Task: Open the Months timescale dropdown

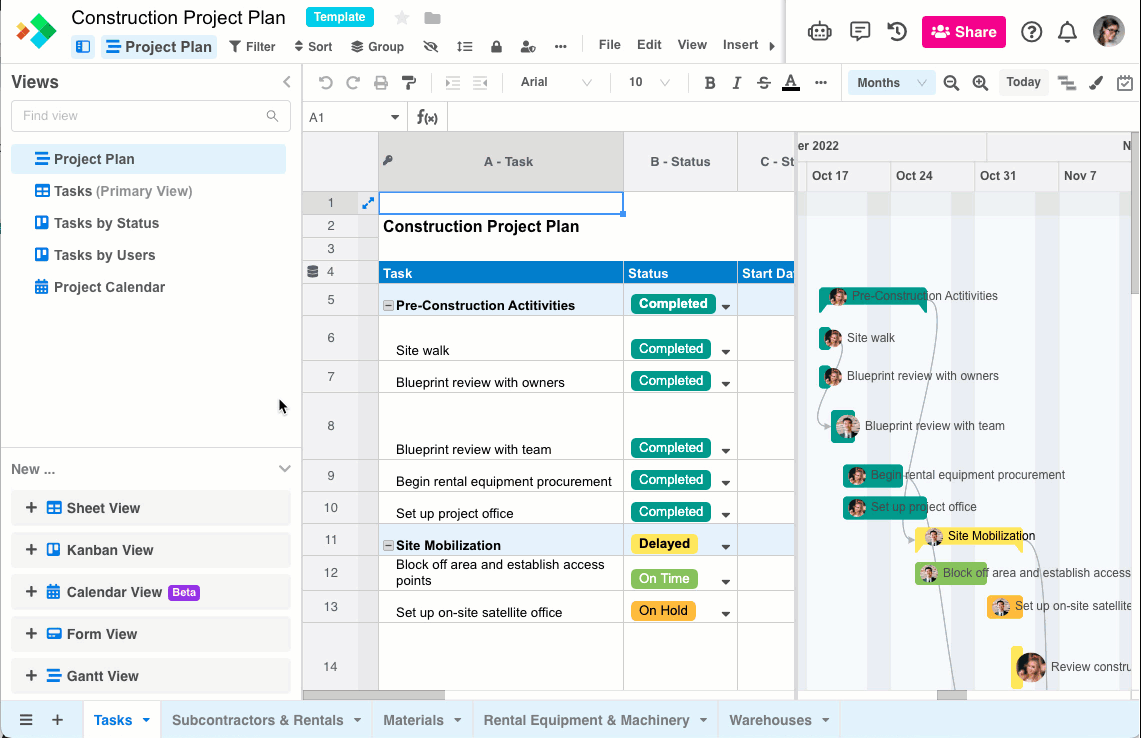Action: (x=889, y=83)
